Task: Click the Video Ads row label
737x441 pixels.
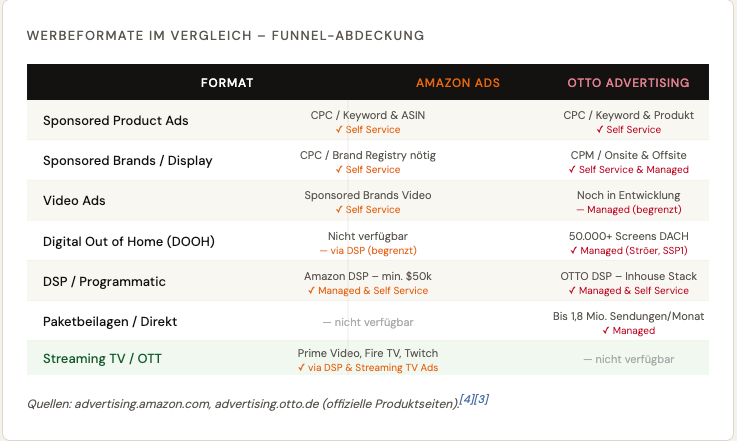Action: (x=74, y=201)
